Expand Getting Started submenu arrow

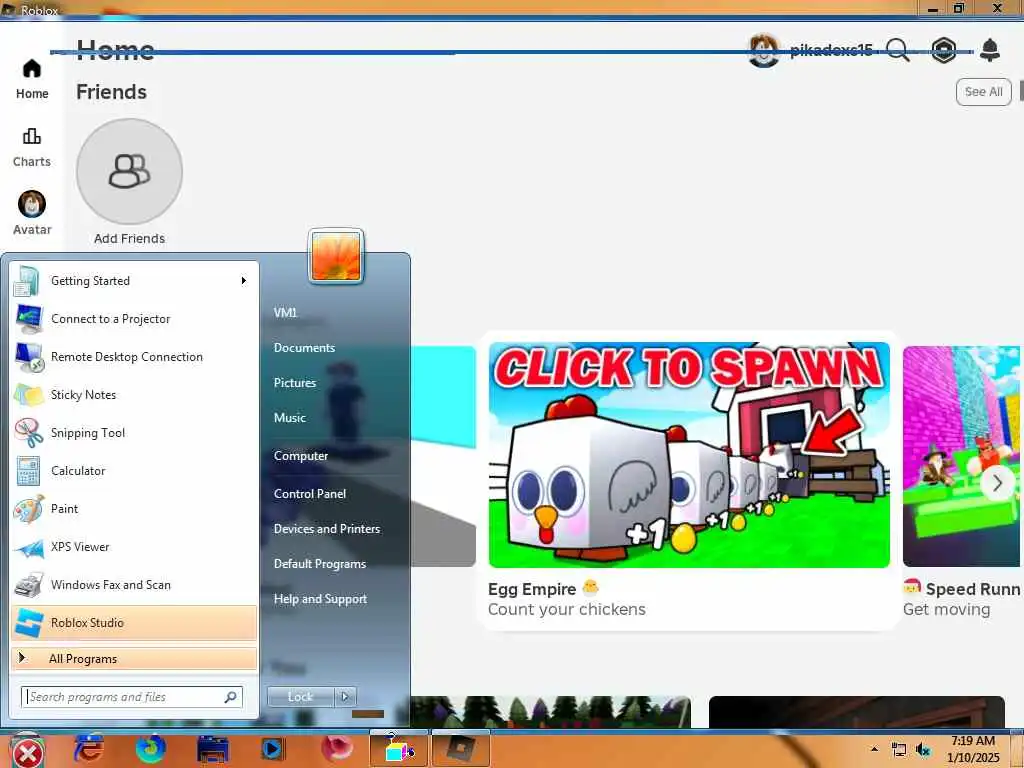click(244, 281)
